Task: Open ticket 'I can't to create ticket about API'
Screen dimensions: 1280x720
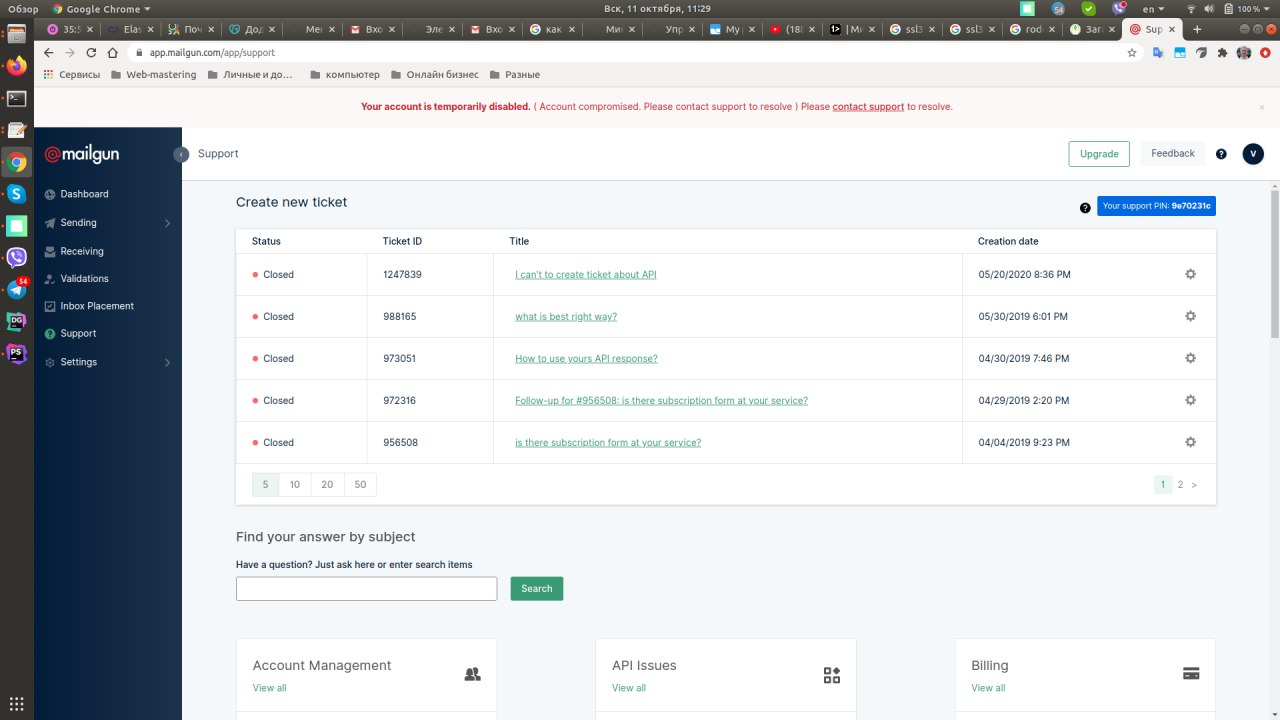Action: click(585, 274)
